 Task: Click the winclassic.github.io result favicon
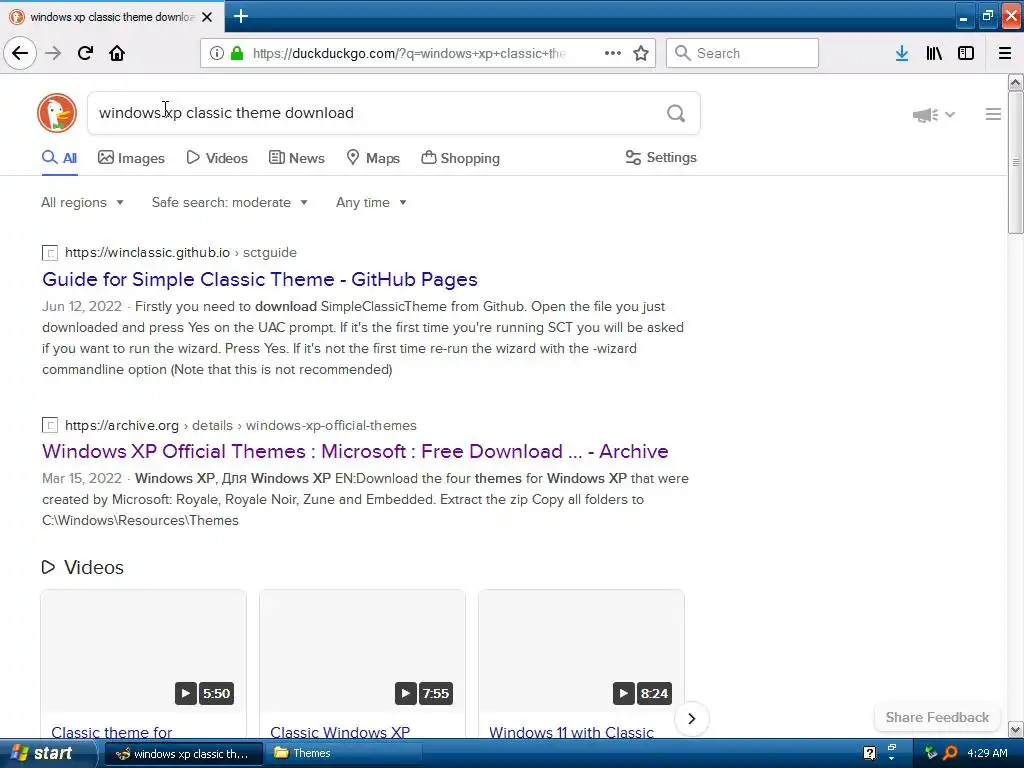[x=50, y=253]
